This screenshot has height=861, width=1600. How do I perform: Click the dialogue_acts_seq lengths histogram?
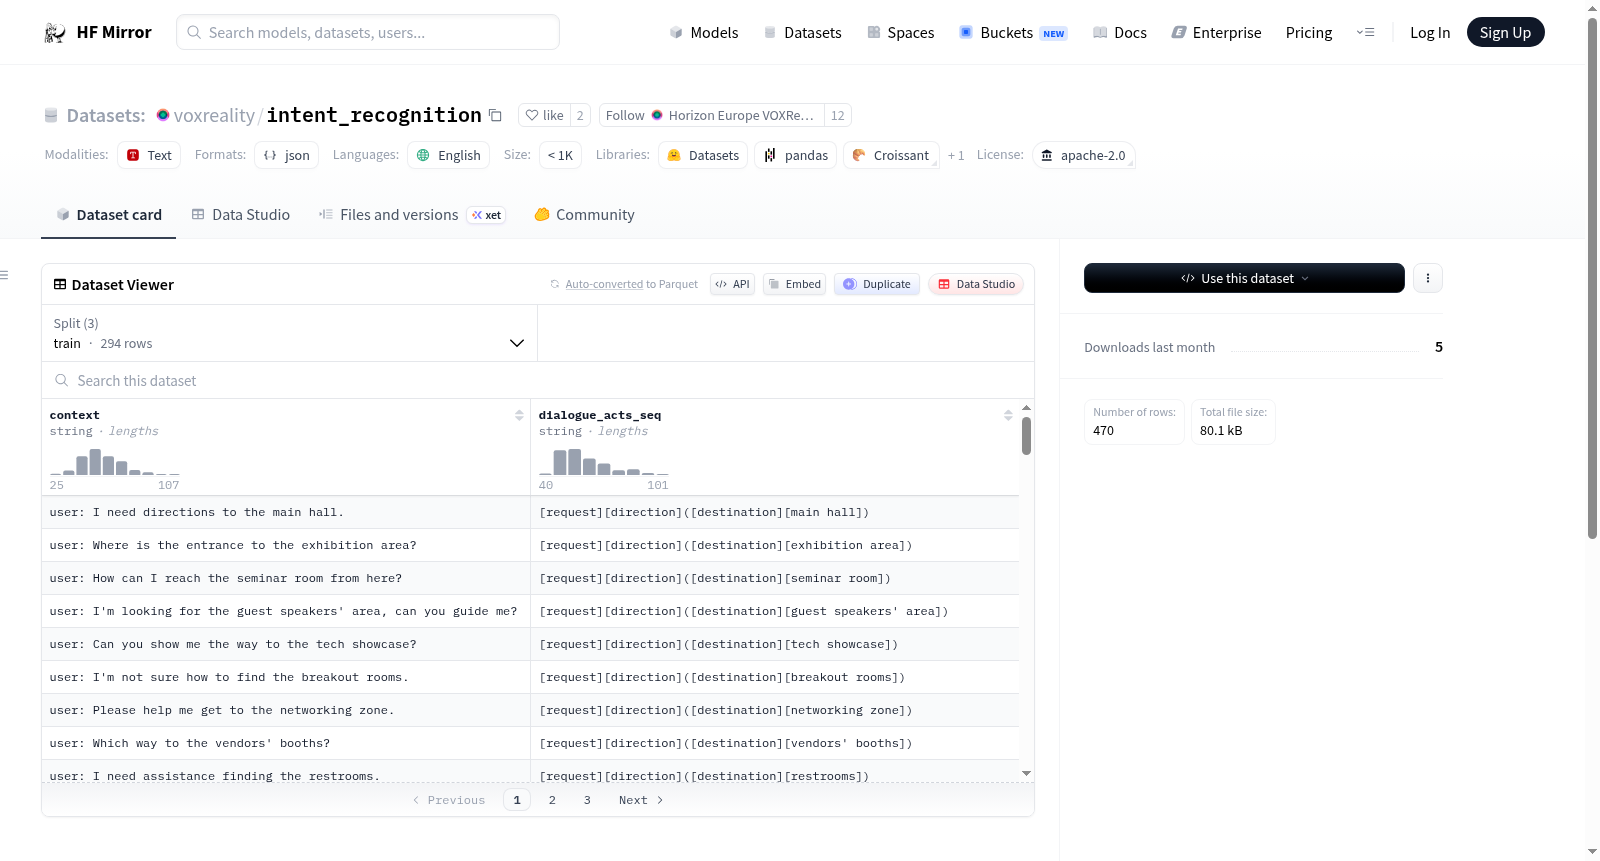point(604,462)
